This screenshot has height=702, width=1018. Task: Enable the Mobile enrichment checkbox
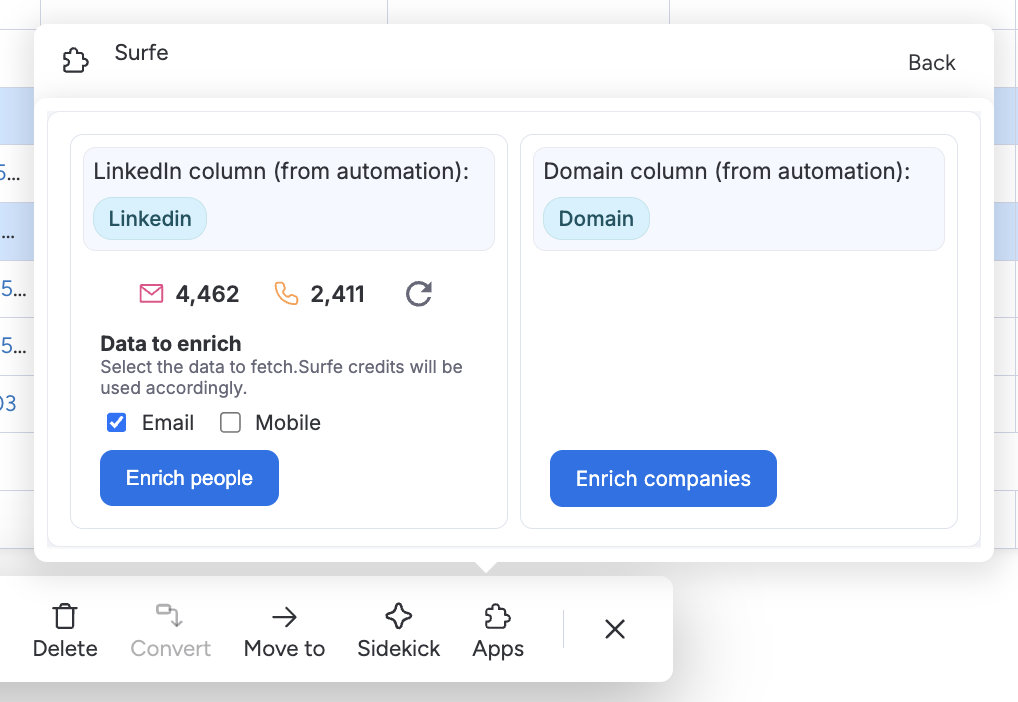[x=231, y=423]
